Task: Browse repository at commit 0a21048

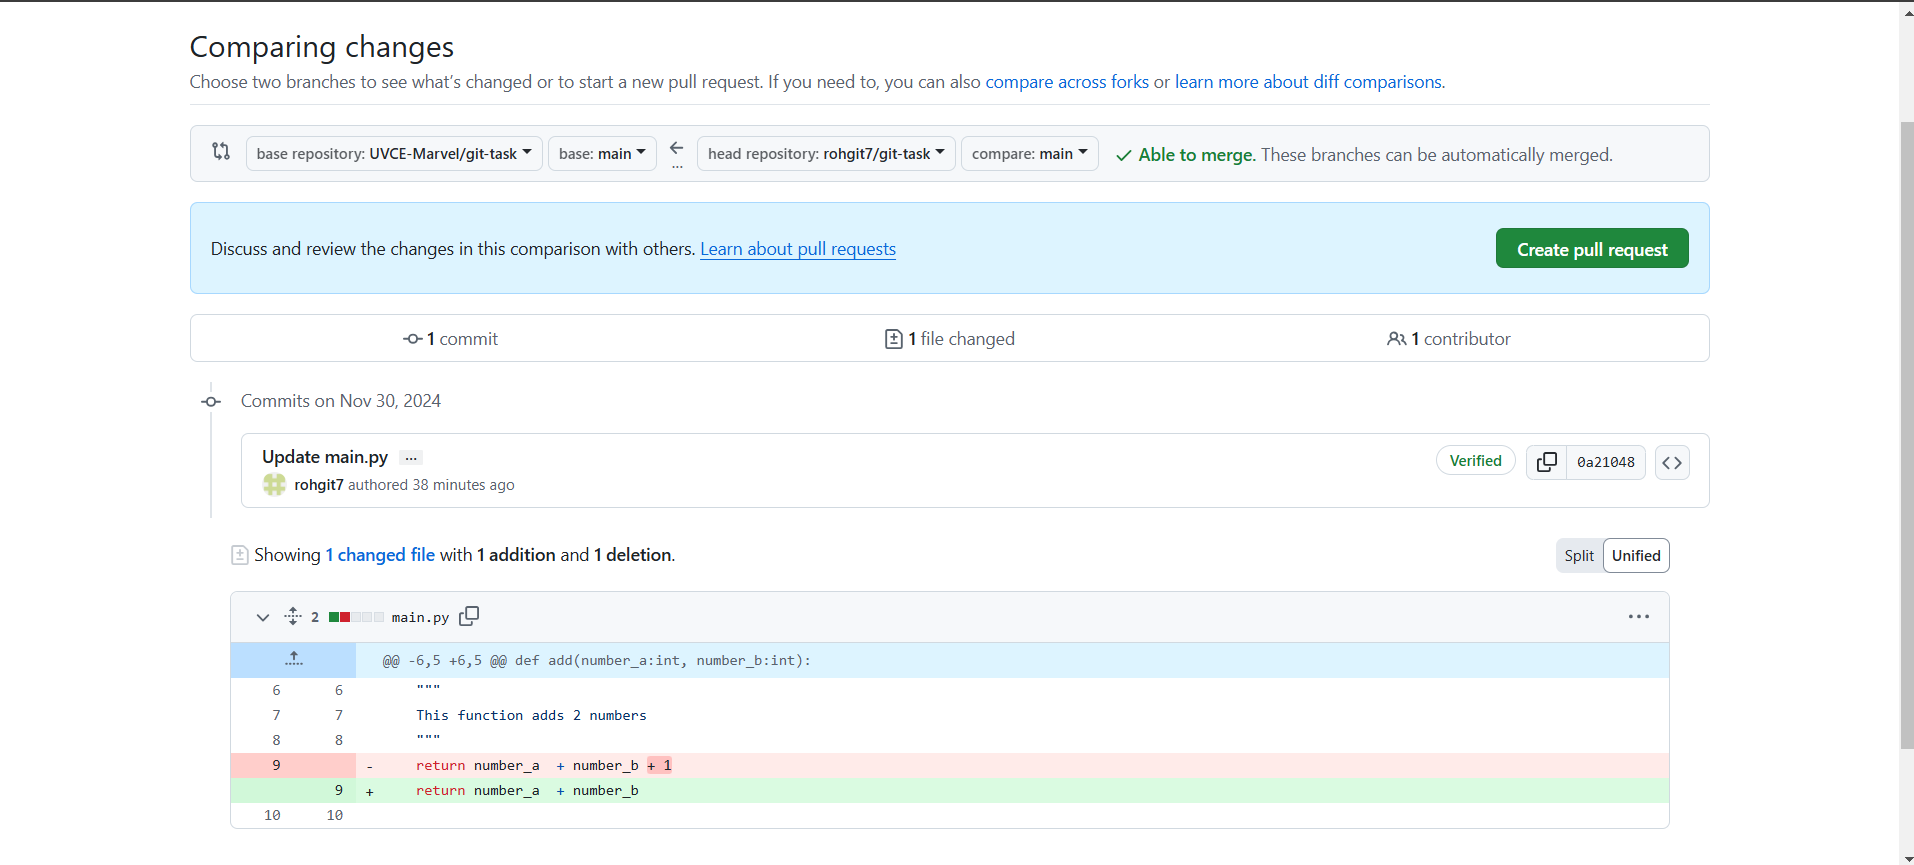Action: pos(1672,462)
